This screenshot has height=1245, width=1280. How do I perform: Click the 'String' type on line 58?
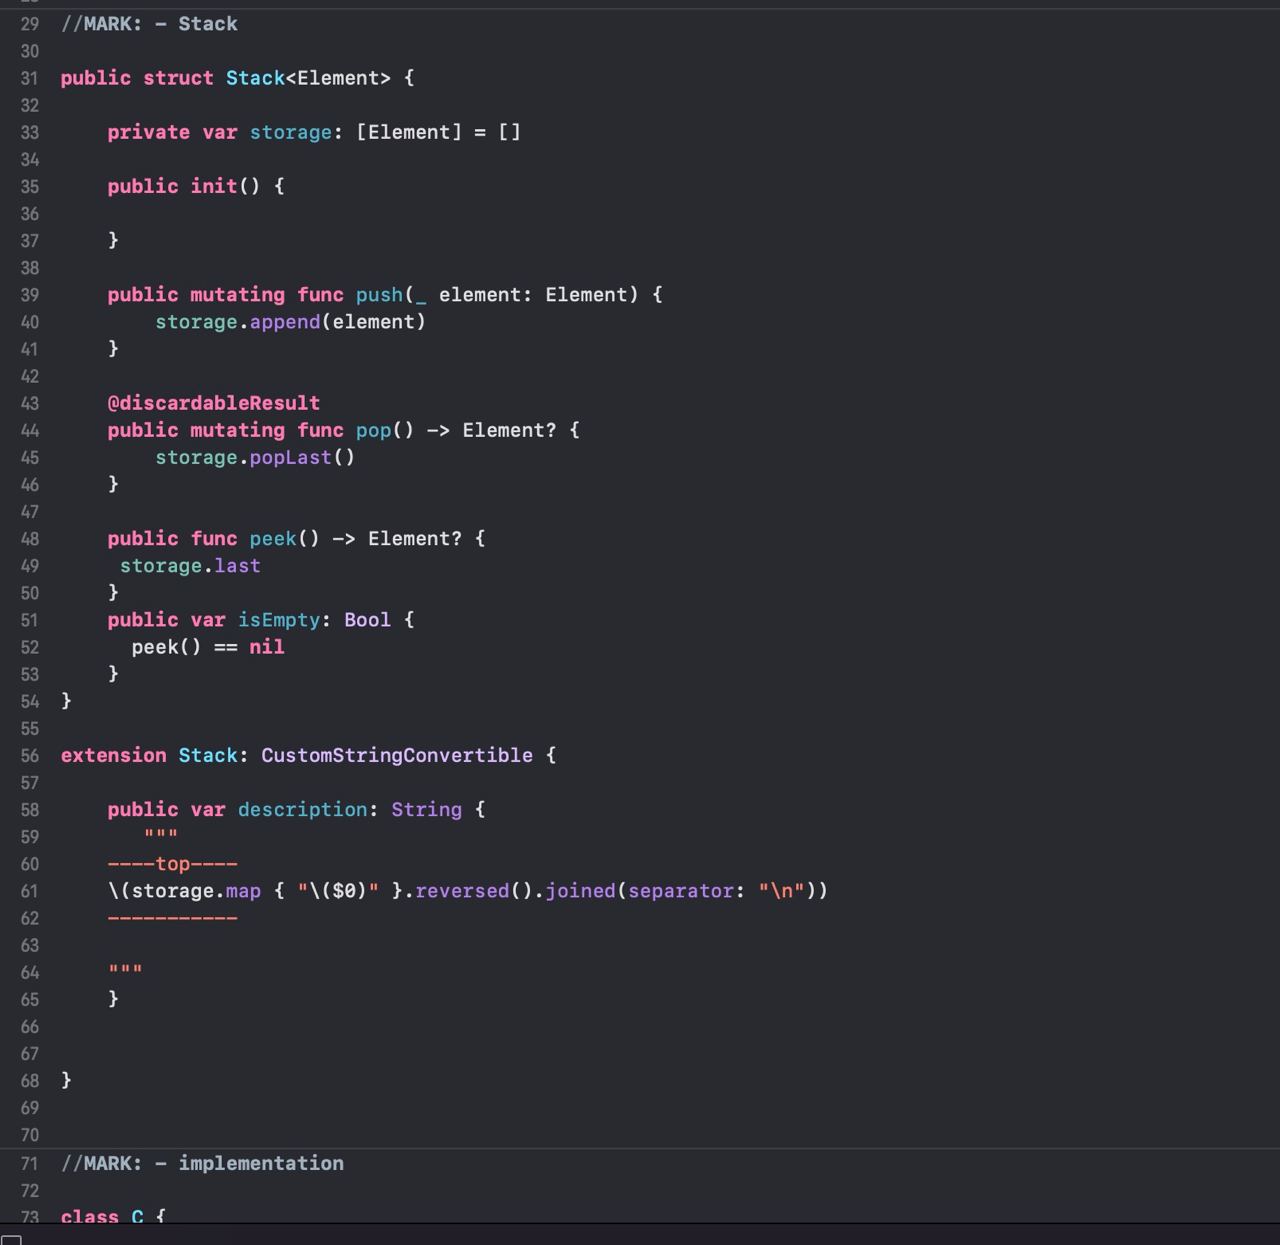(x=426, y=810)
